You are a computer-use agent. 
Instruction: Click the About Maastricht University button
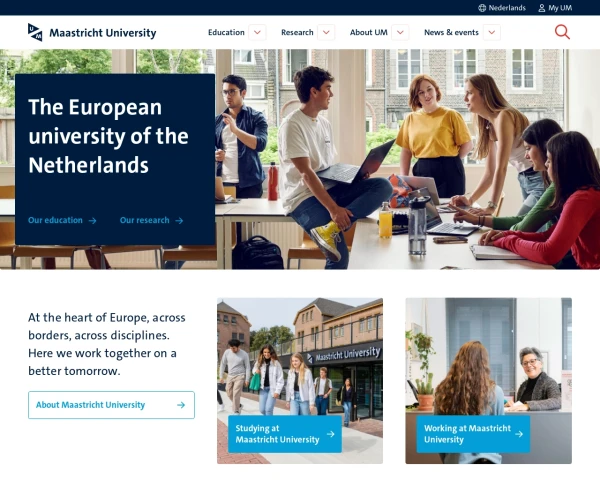click(111, 405)
